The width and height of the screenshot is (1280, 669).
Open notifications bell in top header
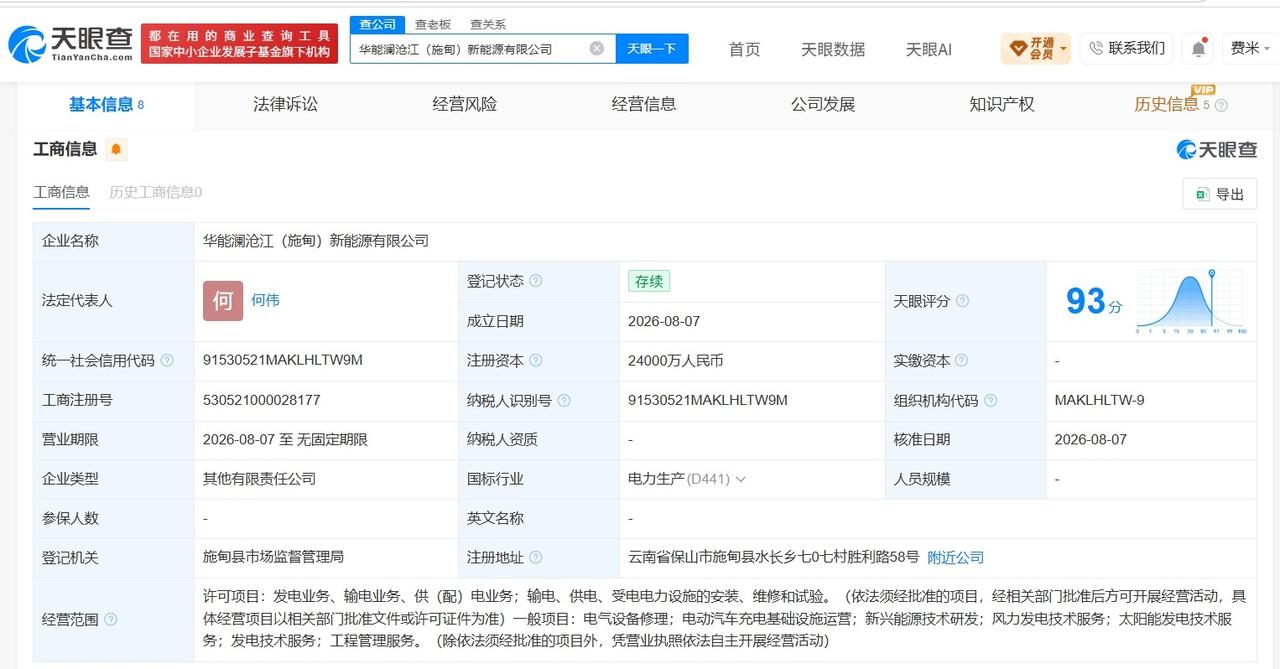coord(1198,48)
